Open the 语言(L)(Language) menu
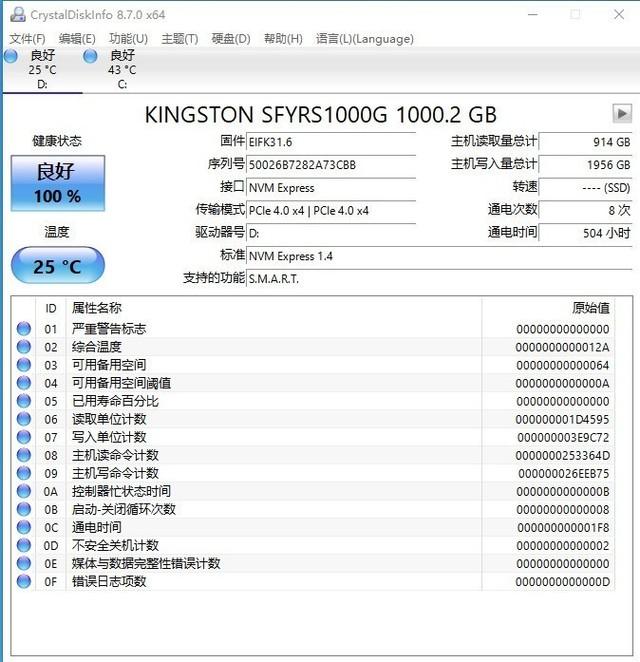This screenshot has height=662, width=640. pyautogui.click(x=365, y=39)
